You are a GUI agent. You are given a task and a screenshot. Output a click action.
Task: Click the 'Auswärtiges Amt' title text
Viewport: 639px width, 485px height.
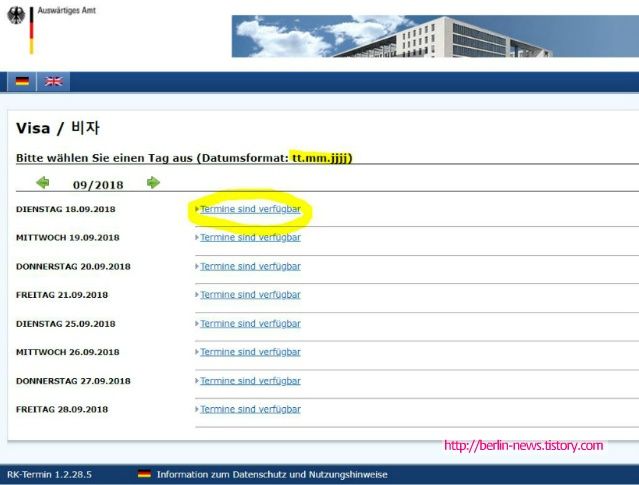67,11
